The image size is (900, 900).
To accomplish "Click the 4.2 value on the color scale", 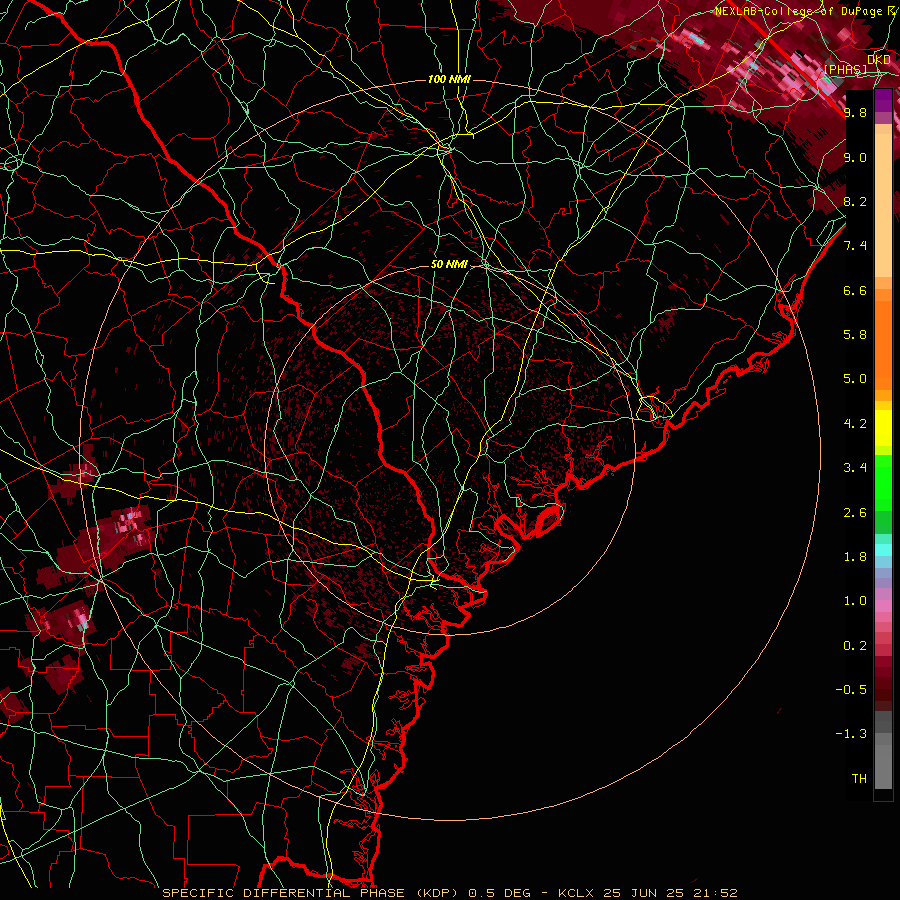I will (855, 424).
